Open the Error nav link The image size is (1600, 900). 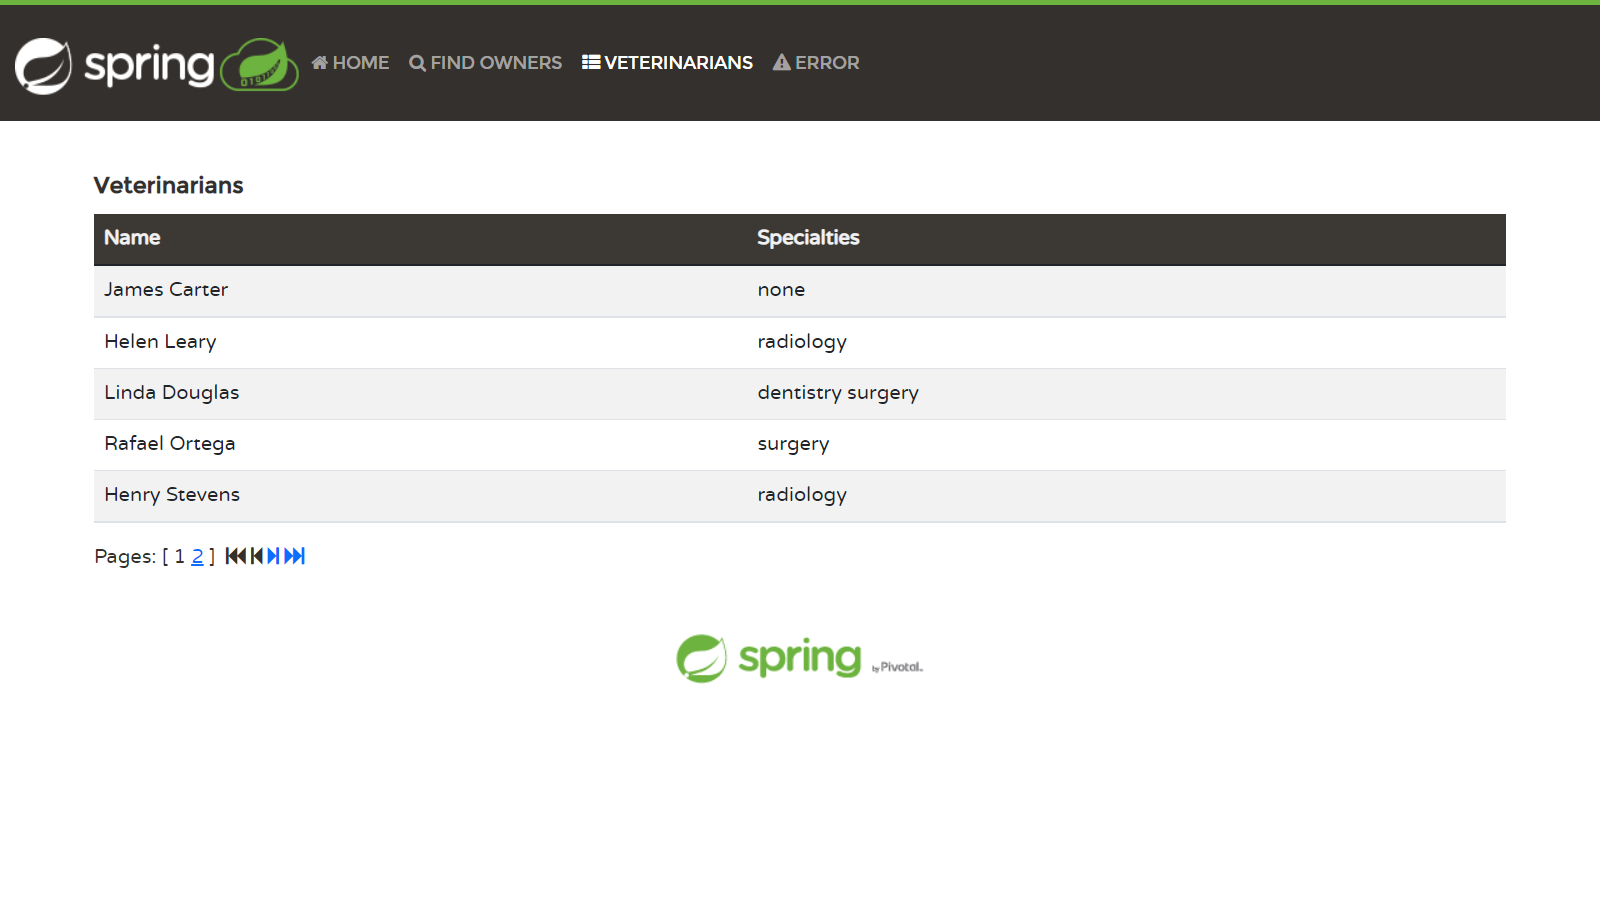816,63
